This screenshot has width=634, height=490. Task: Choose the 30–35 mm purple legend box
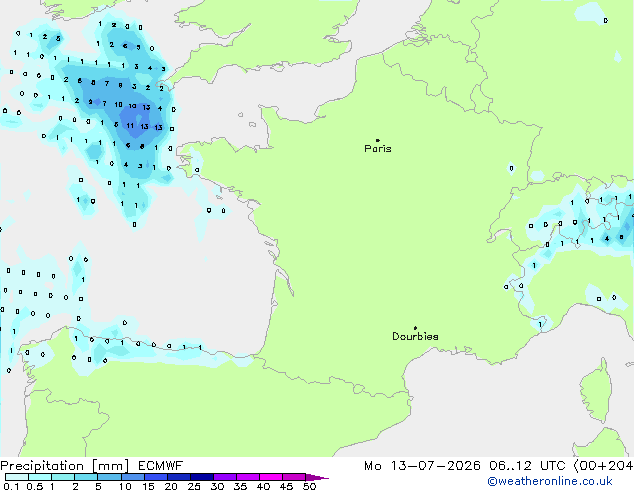[x=224, y=477]
